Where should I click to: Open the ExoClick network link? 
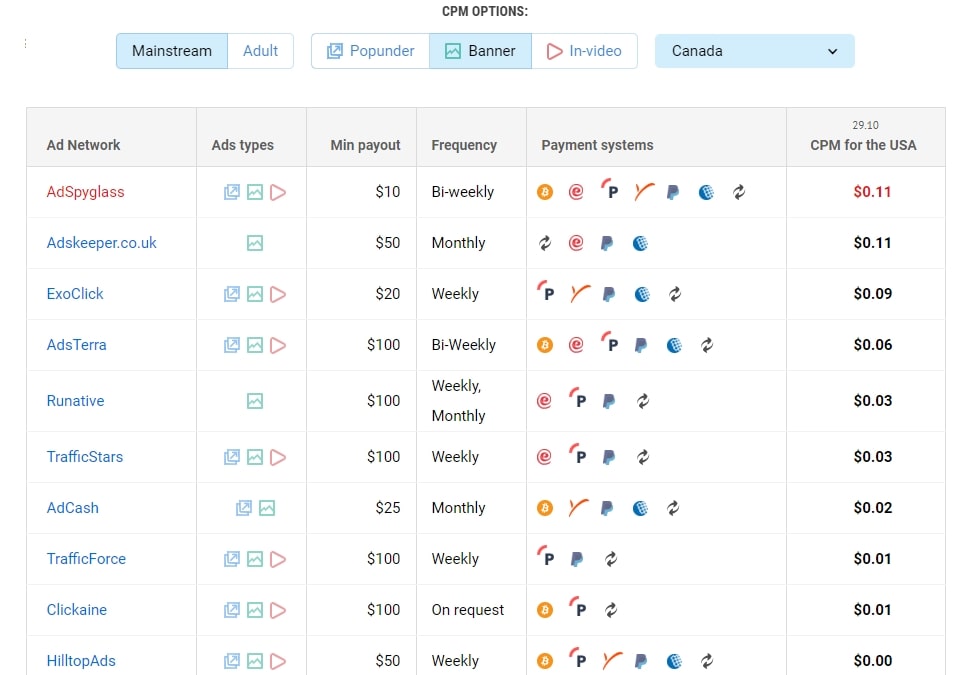point(75,294)
